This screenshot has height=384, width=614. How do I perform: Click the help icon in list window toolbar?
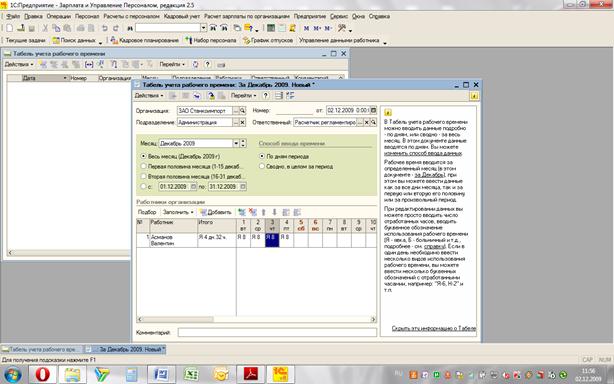click(208, 65)
